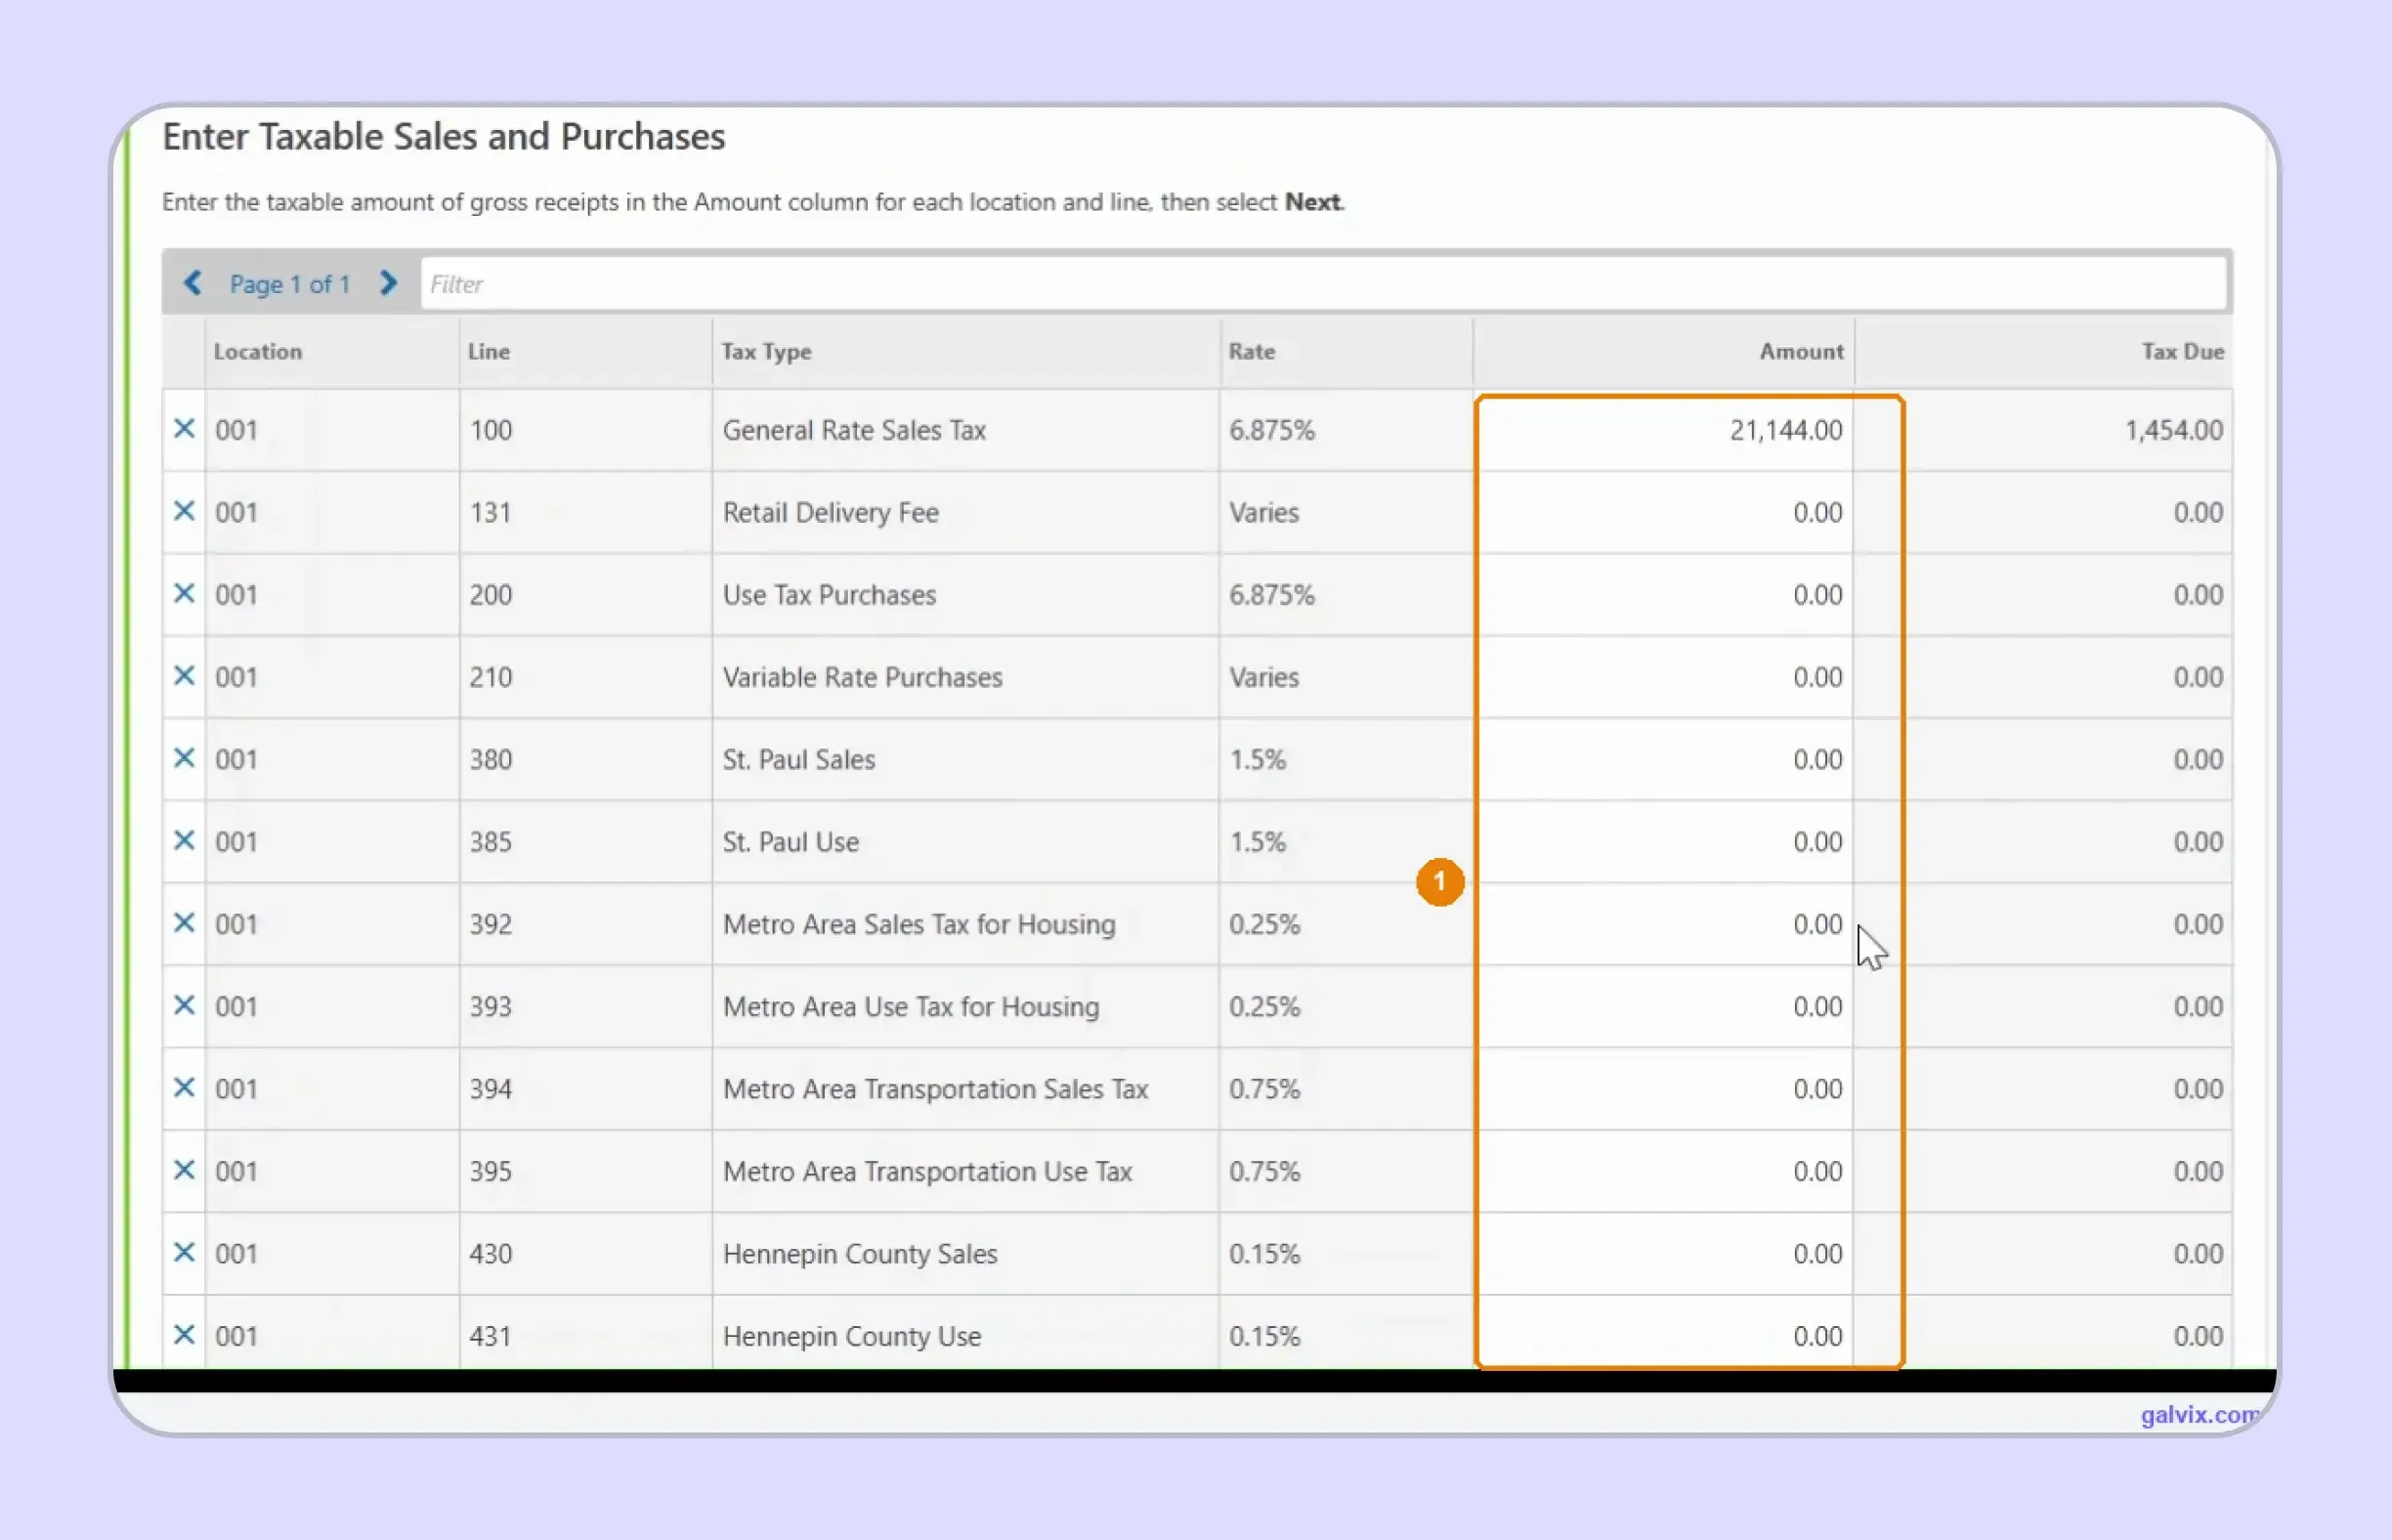Sort by the Rate column header
The width and height of the screenshot is (2392, 1540).
tap(1251, 351)
